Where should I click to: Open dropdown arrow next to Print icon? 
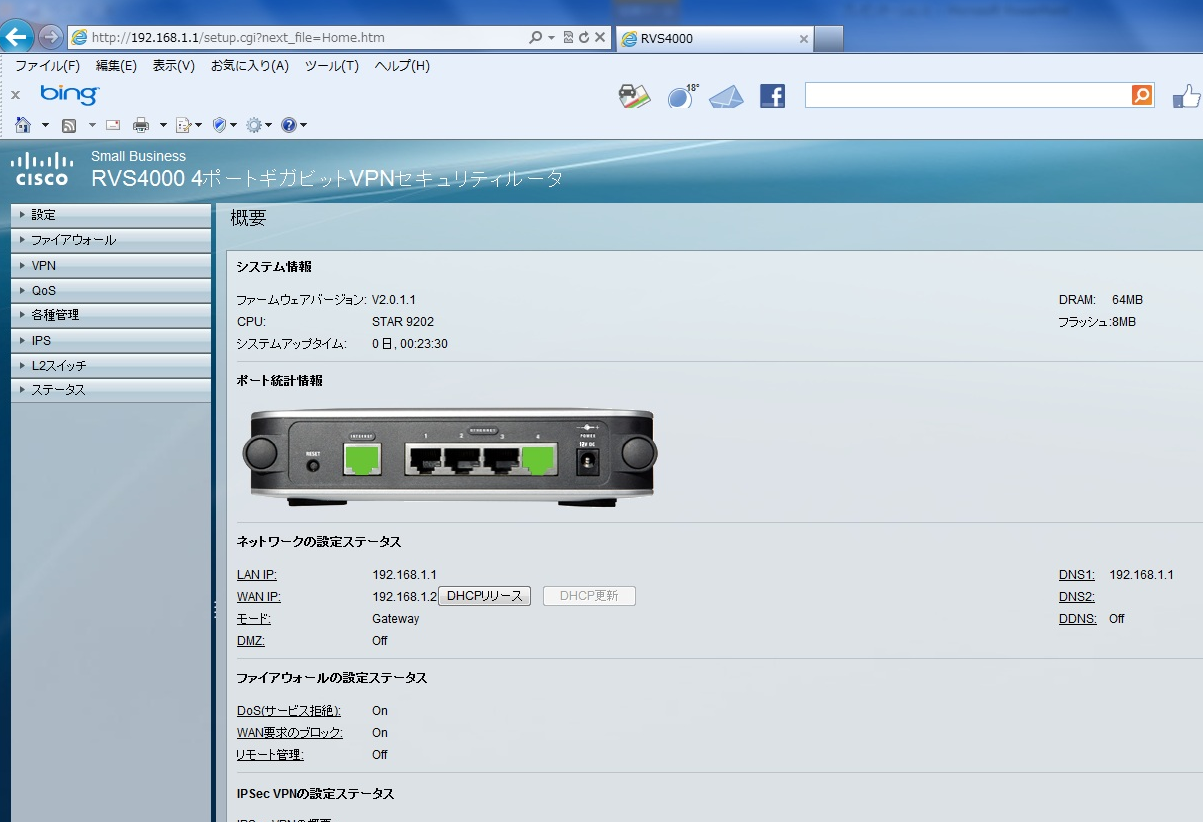[163, 125]
